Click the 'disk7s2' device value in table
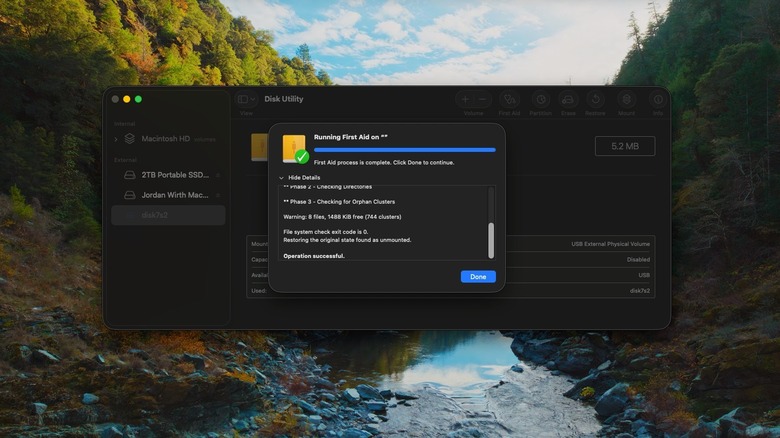Viewport: 780px width, 438px height. point(640,291)
